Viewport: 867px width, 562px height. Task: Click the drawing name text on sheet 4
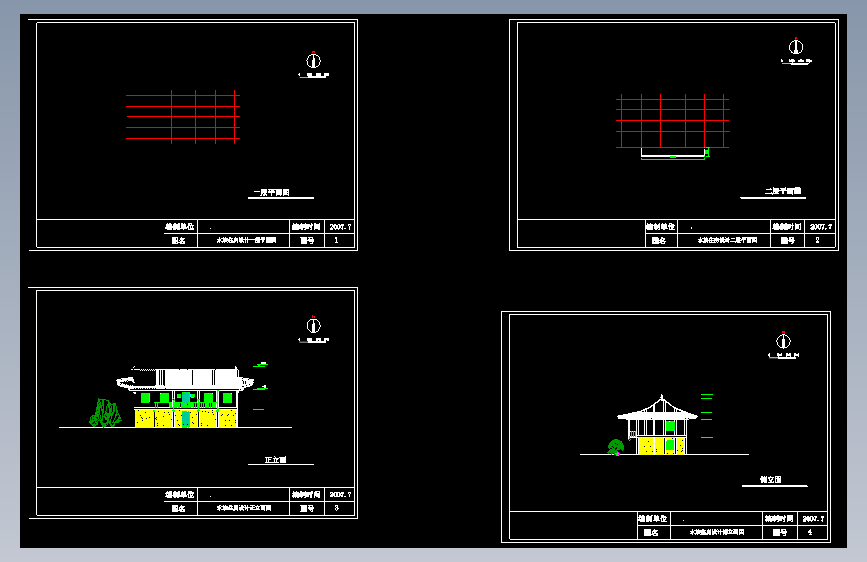717,532
